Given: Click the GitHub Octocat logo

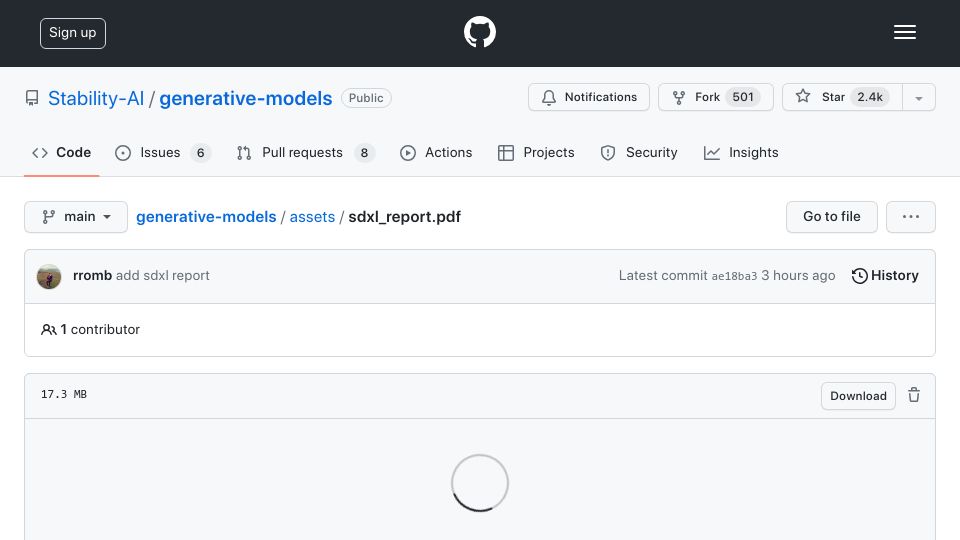Looking at the screenshot, I should pos(479,32).
